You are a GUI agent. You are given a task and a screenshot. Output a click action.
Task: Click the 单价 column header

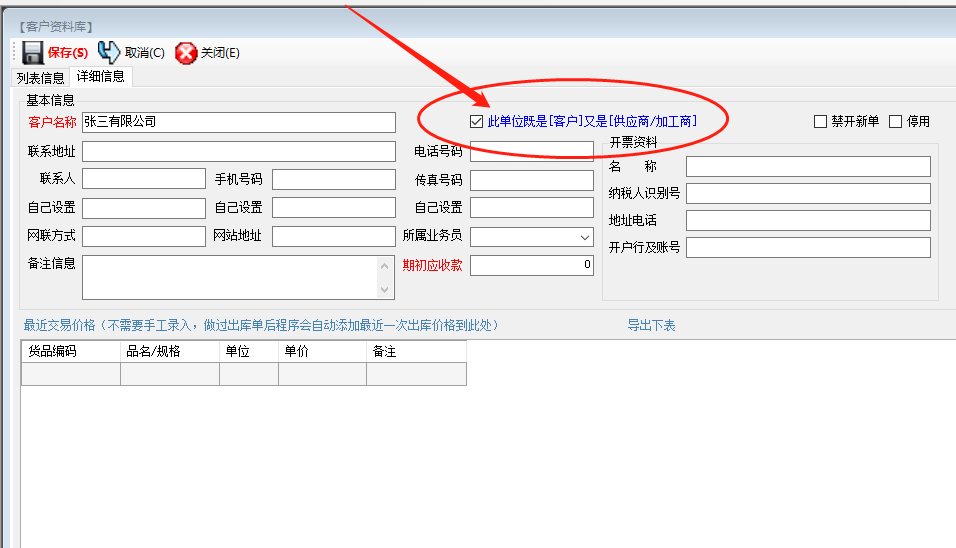(323, 352)
